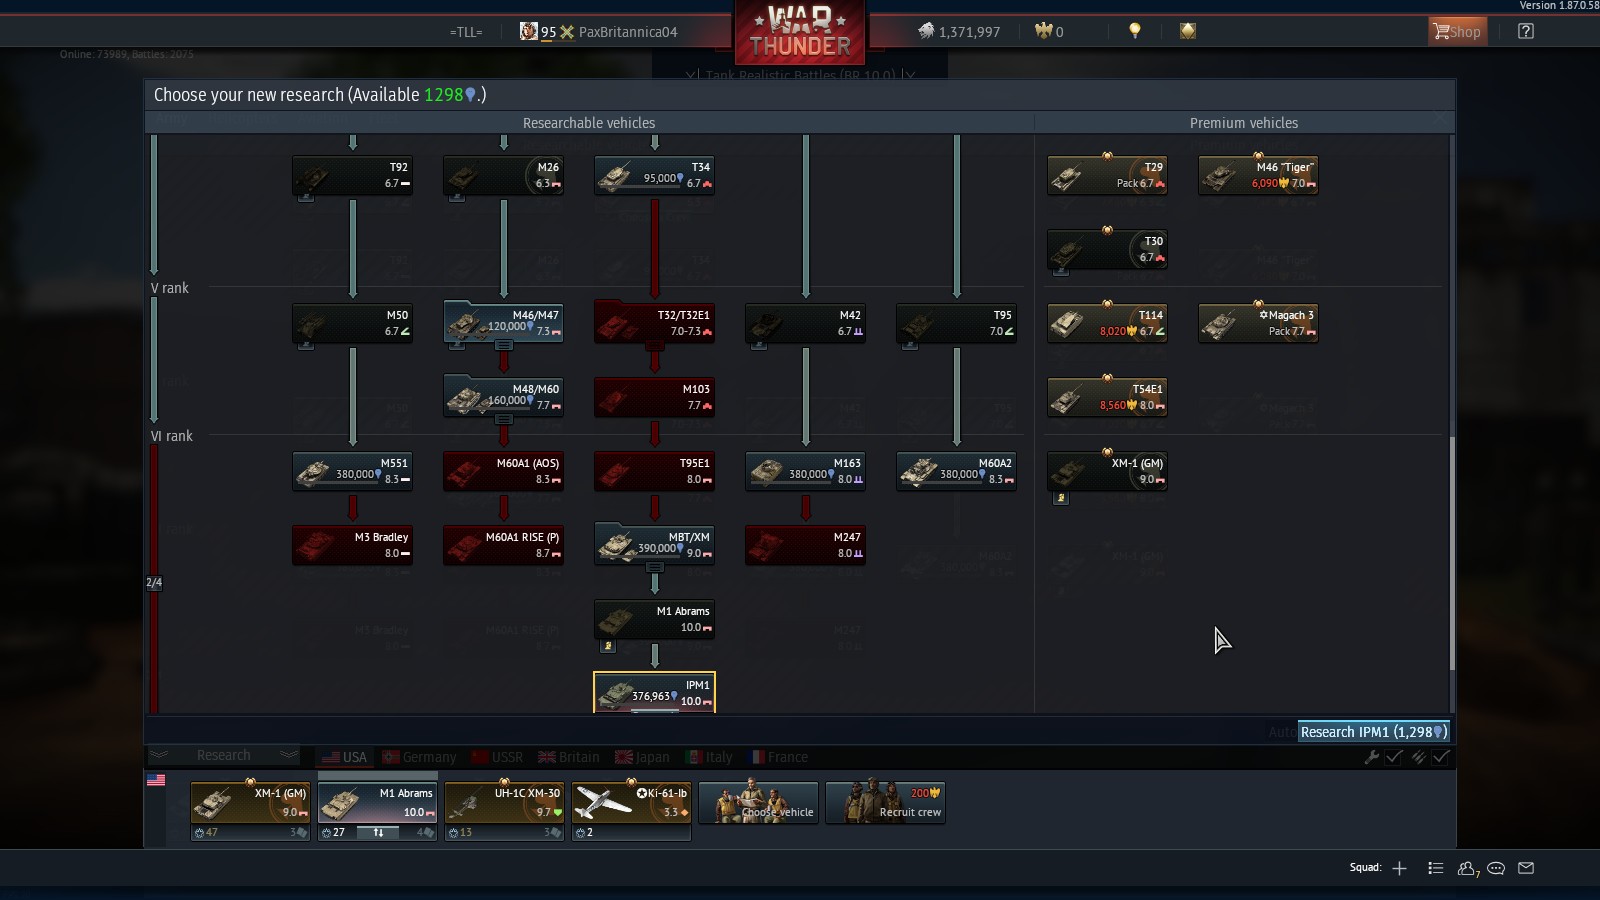Select the M60A1 RISE (P) card
The image size is (1600, 900).
click(504, 546)
